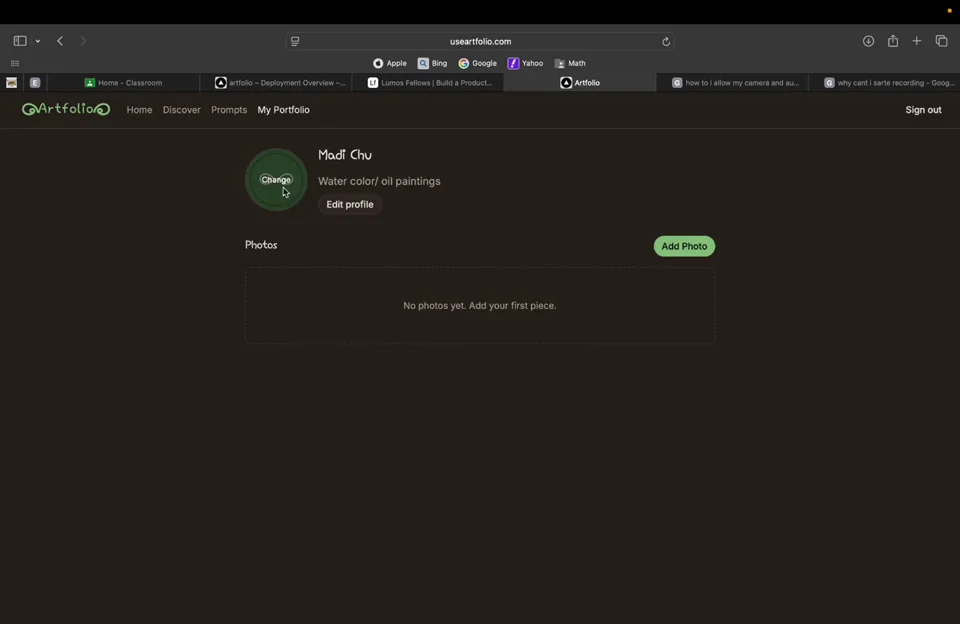Show the tab overview icon
960x624 pixels.
point(942,41)
